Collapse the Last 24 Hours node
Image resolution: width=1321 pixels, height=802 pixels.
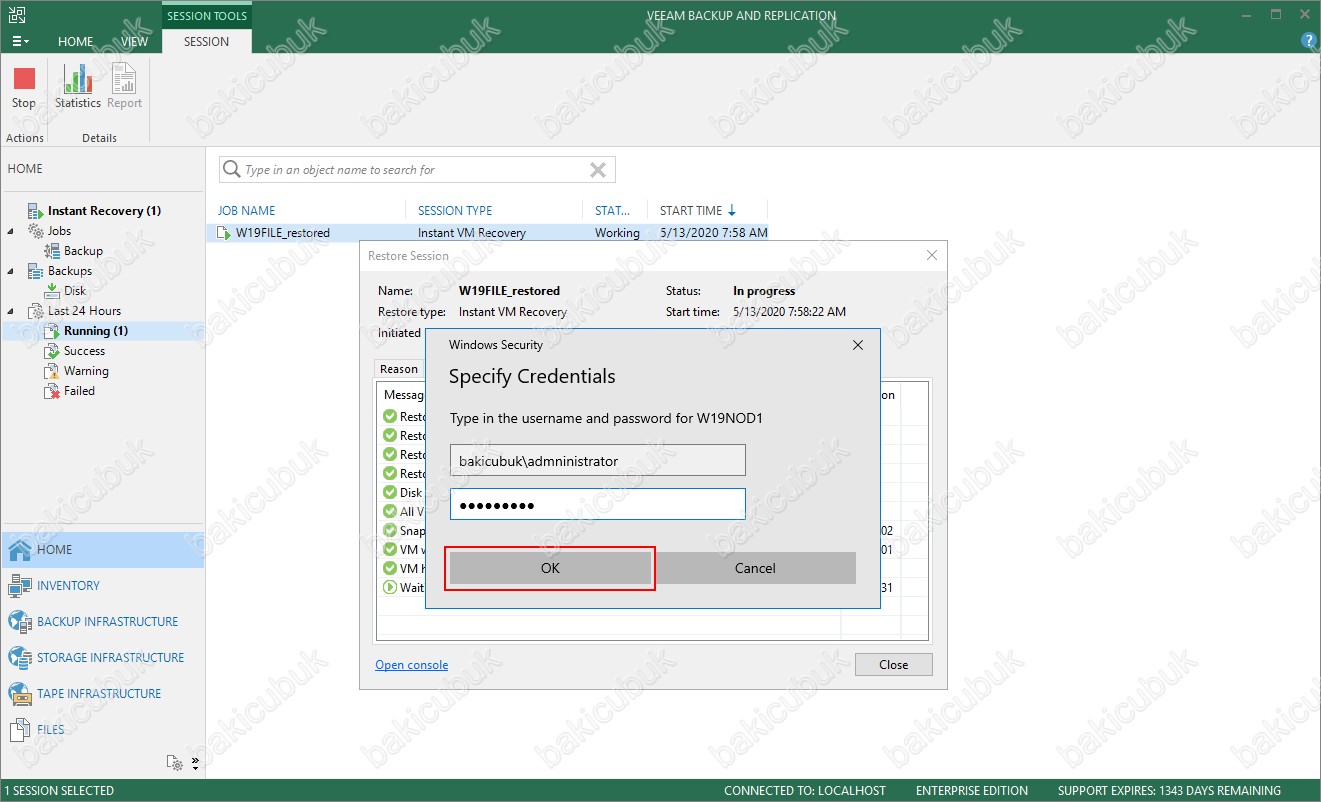coord(11,311)
